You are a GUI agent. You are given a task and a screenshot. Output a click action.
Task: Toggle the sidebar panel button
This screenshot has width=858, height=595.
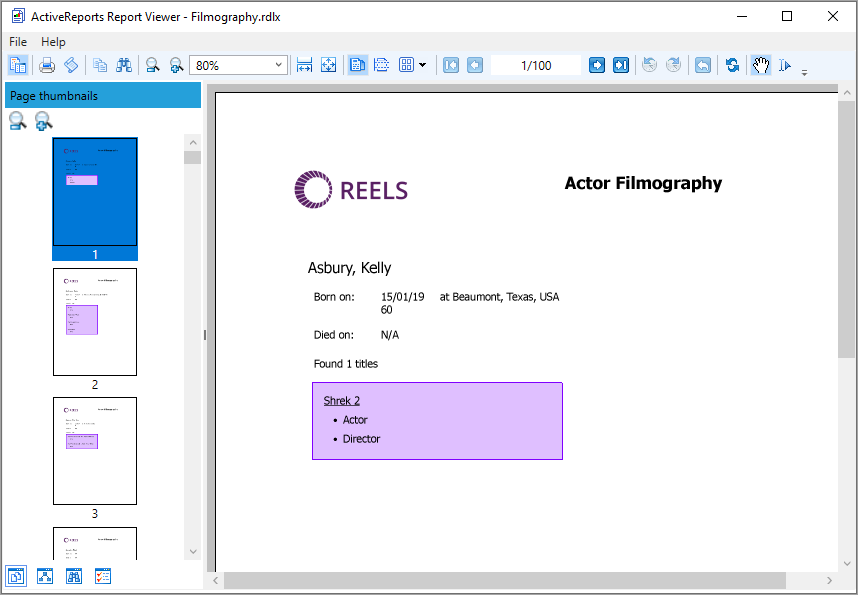(x=18, y=65)
